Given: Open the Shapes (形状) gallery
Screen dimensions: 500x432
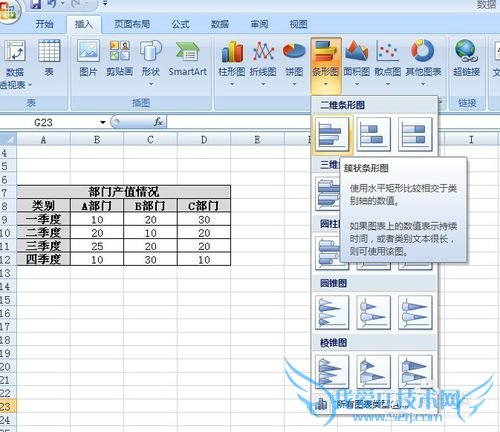Looking at the screenshot, I should 151,51.
